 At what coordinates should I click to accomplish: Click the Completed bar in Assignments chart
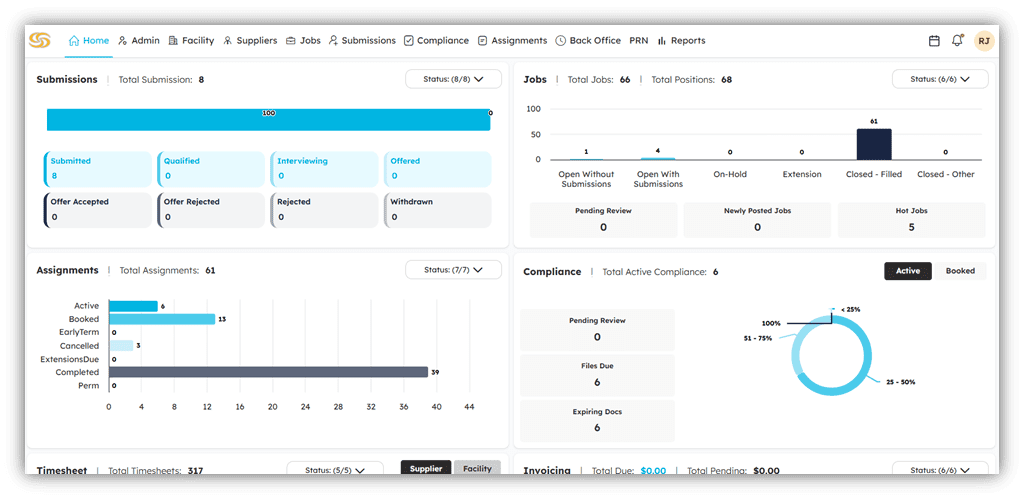268,372
